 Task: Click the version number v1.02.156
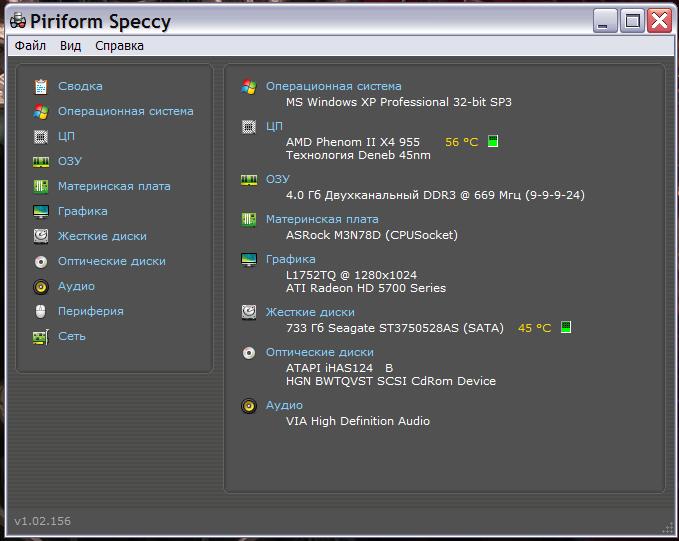[42, 521]
